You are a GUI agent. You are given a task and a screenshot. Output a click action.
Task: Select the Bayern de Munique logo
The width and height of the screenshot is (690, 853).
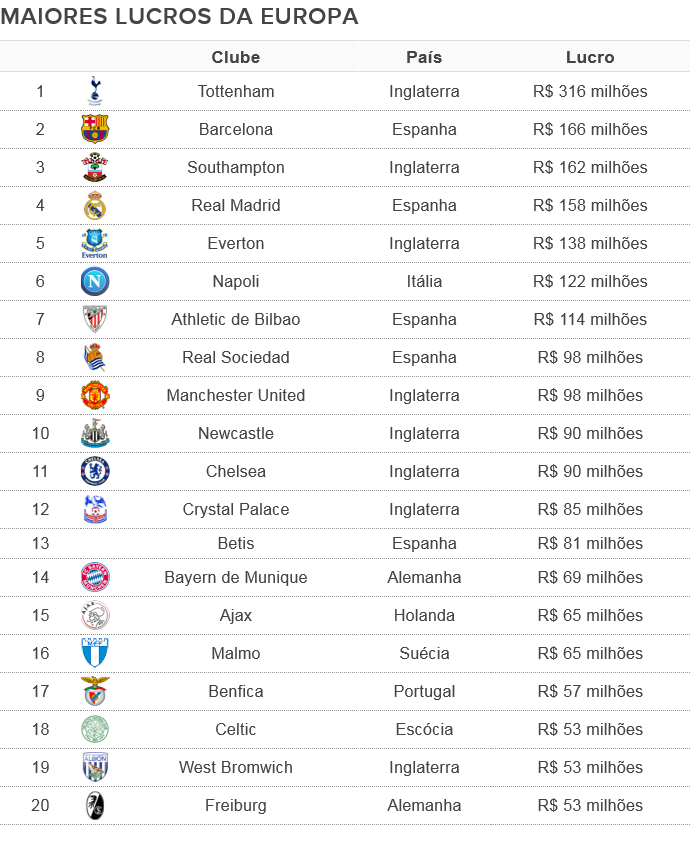click(95, 577)
